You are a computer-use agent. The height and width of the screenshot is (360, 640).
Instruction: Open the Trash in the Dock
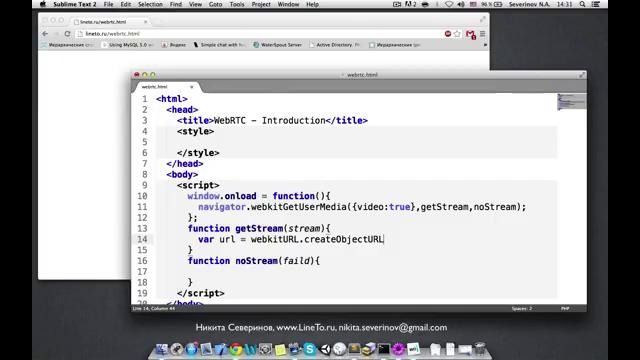(480, 349)
